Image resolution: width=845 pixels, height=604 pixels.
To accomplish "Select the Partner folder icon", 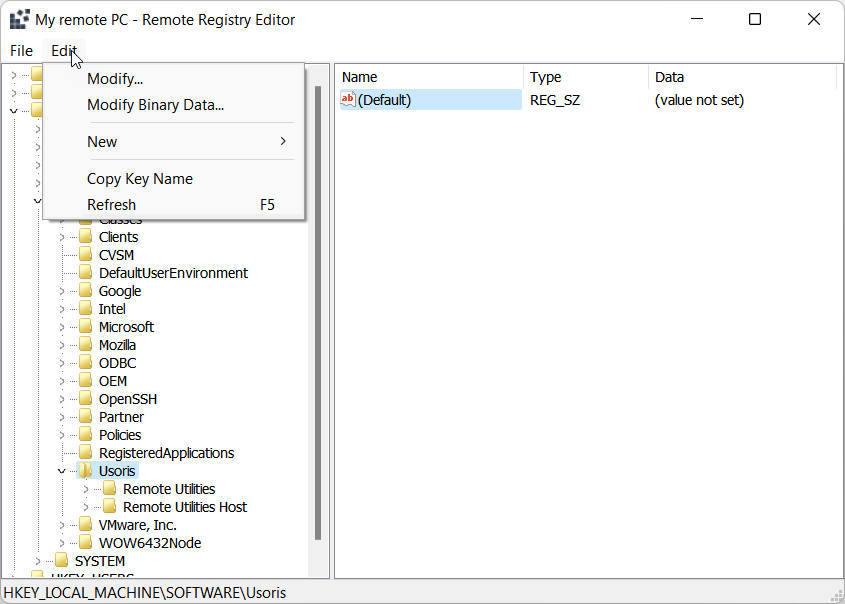I will (86, 416).
